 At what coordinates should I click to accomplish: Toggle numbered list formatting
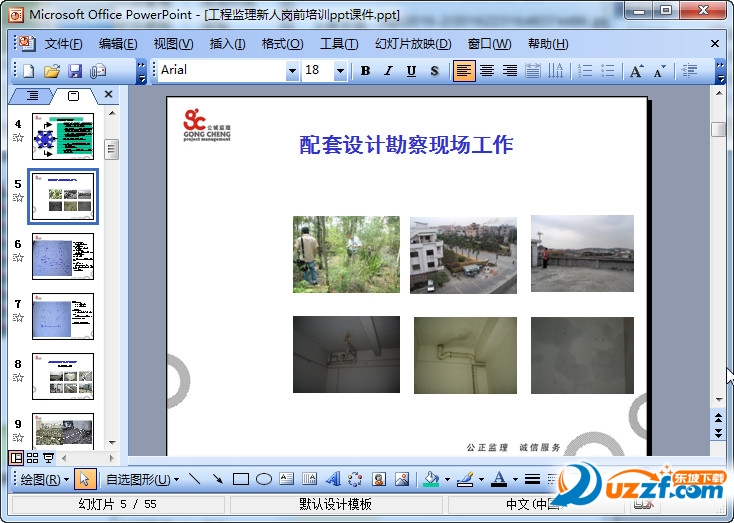click(x=585, y=71)
